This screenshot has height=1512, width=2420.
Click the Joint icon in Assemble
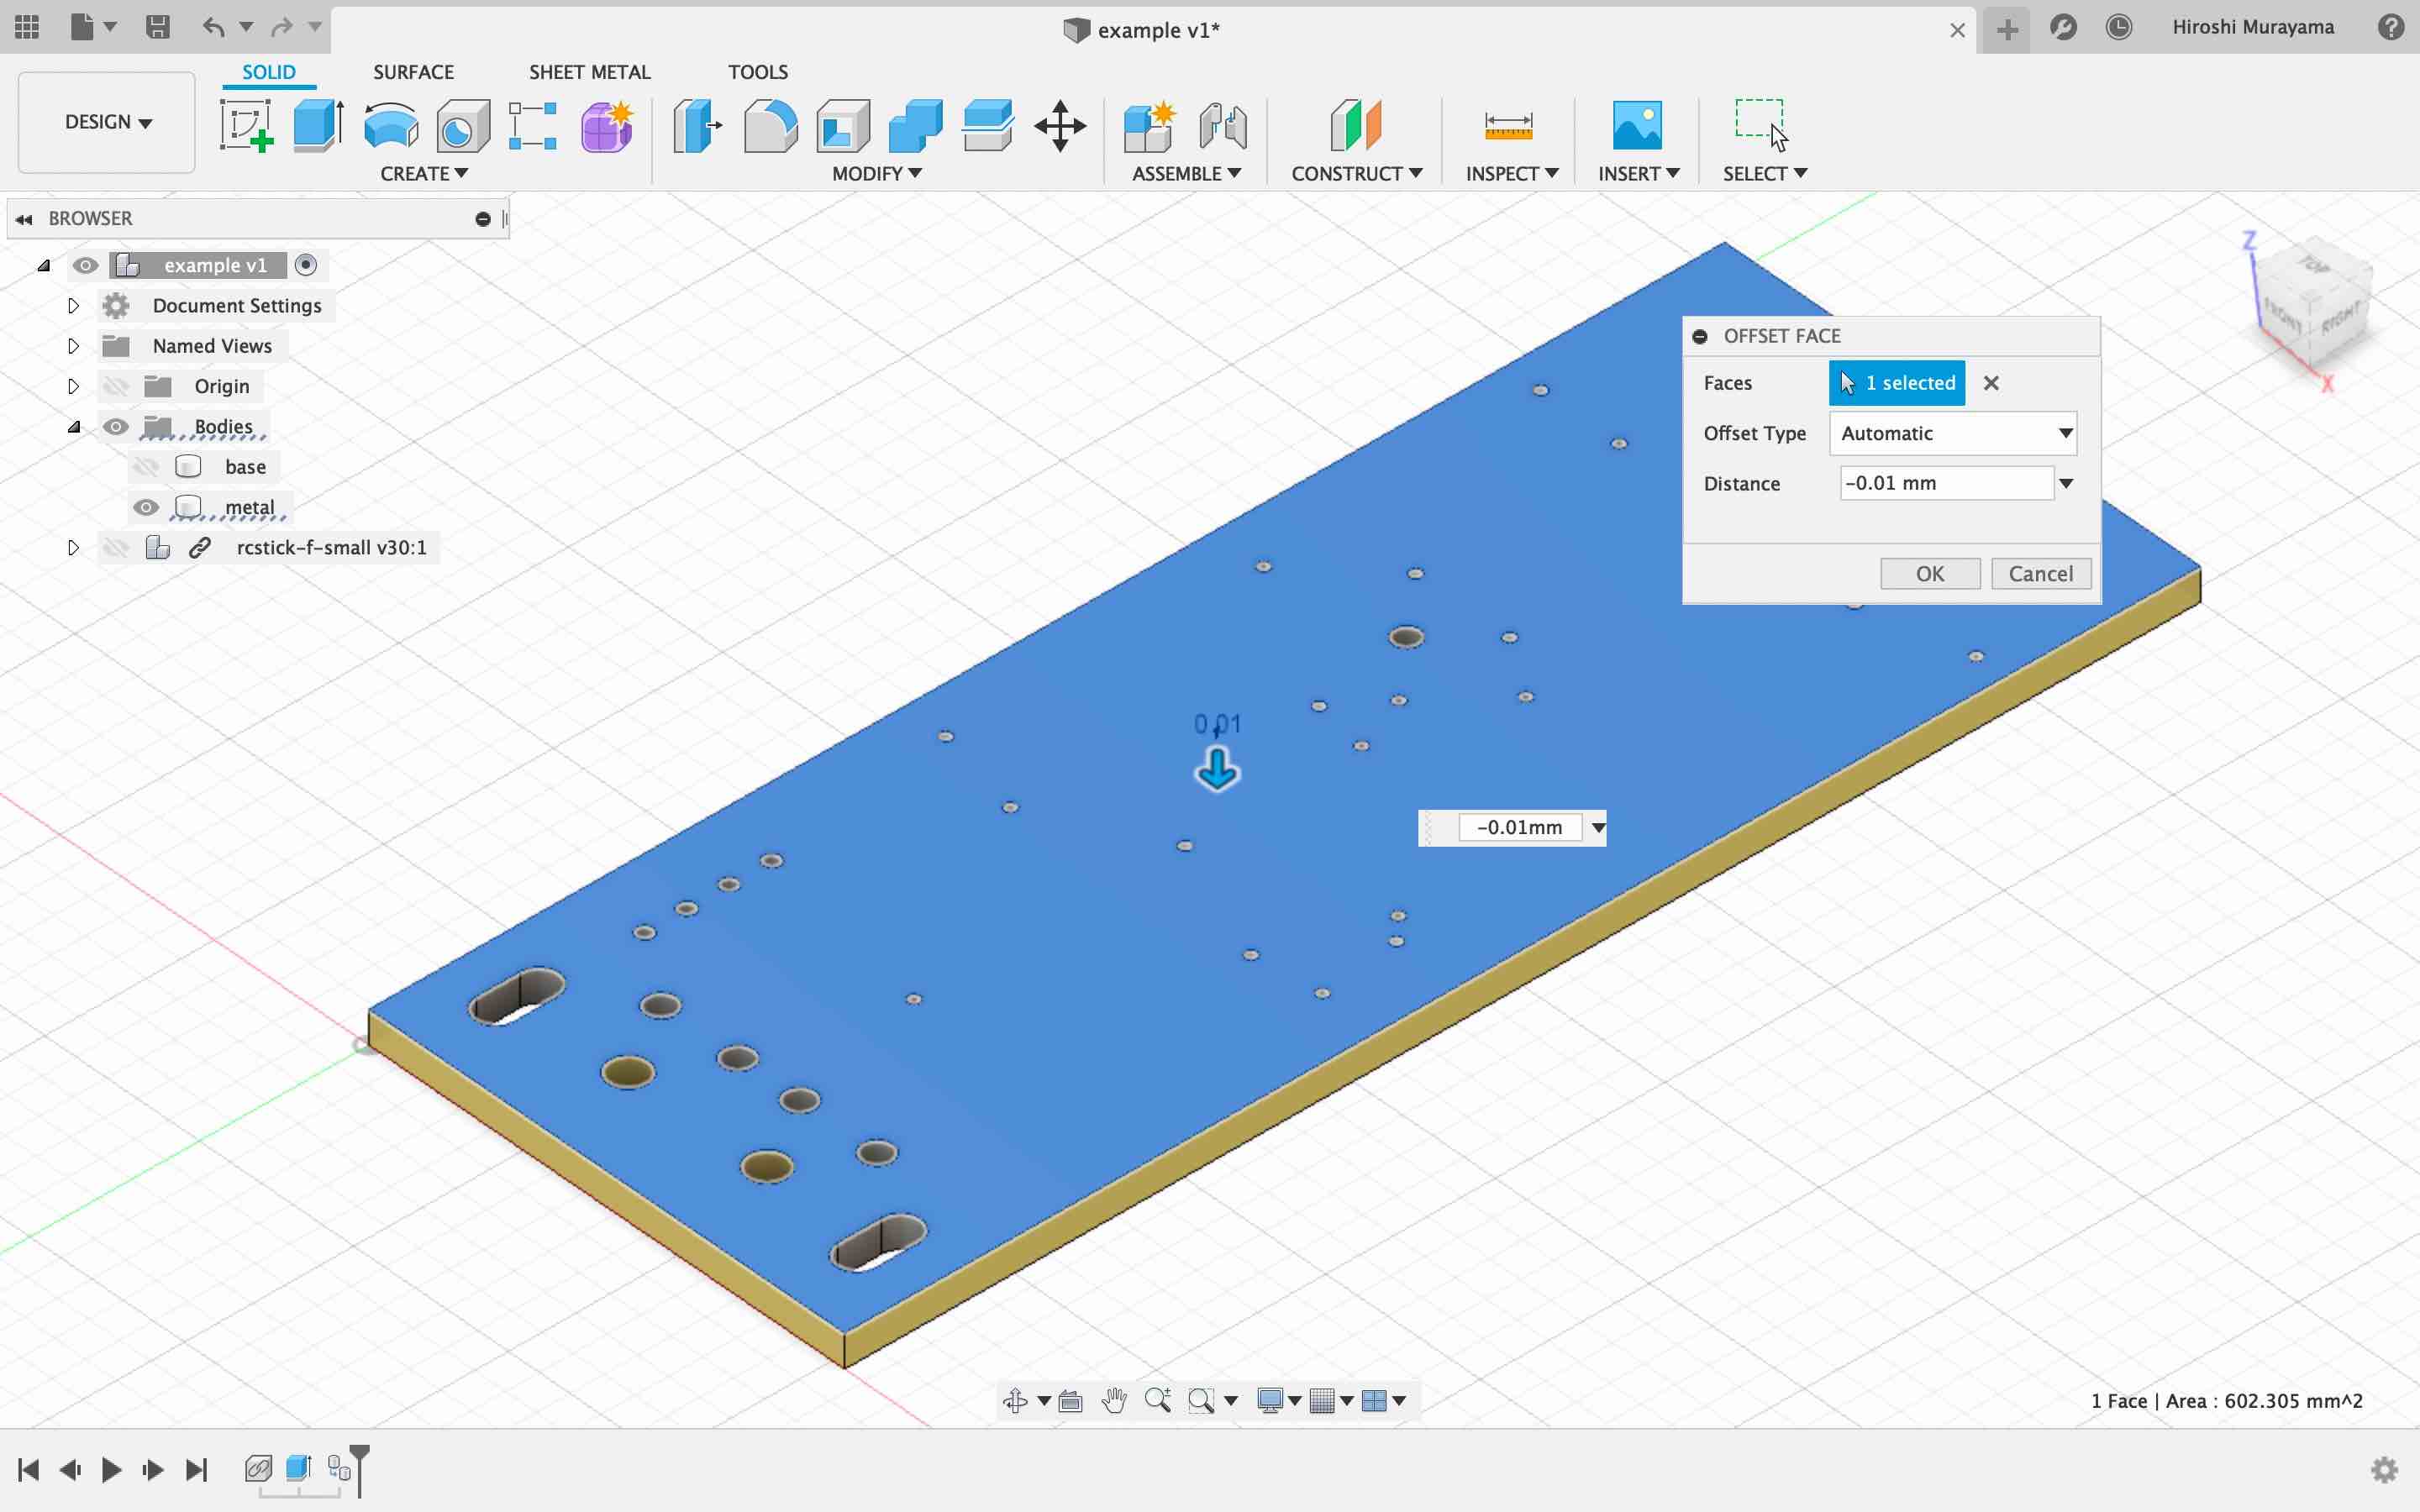pyautogui.click(x=1223, y=125)
